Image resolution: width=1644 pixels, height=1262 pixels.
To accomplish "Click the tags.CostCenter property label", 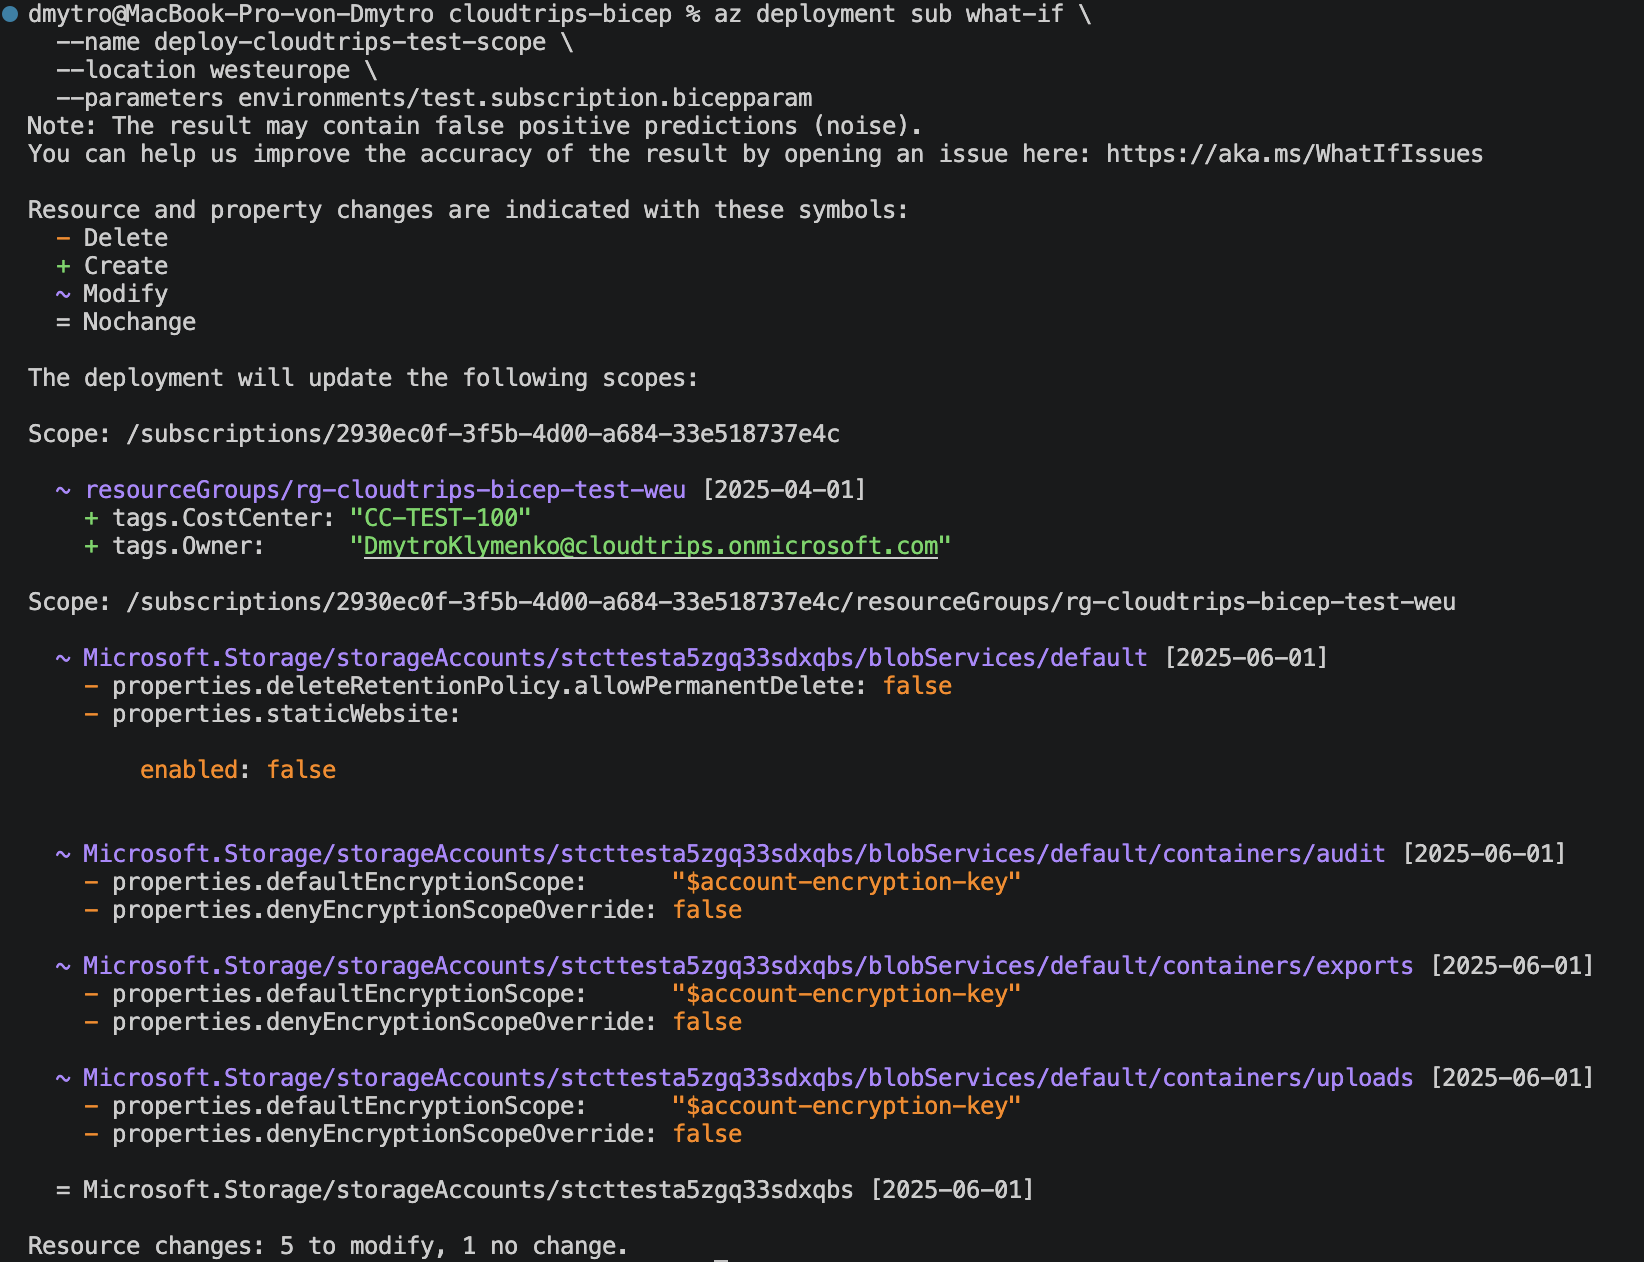I will 223,518.
